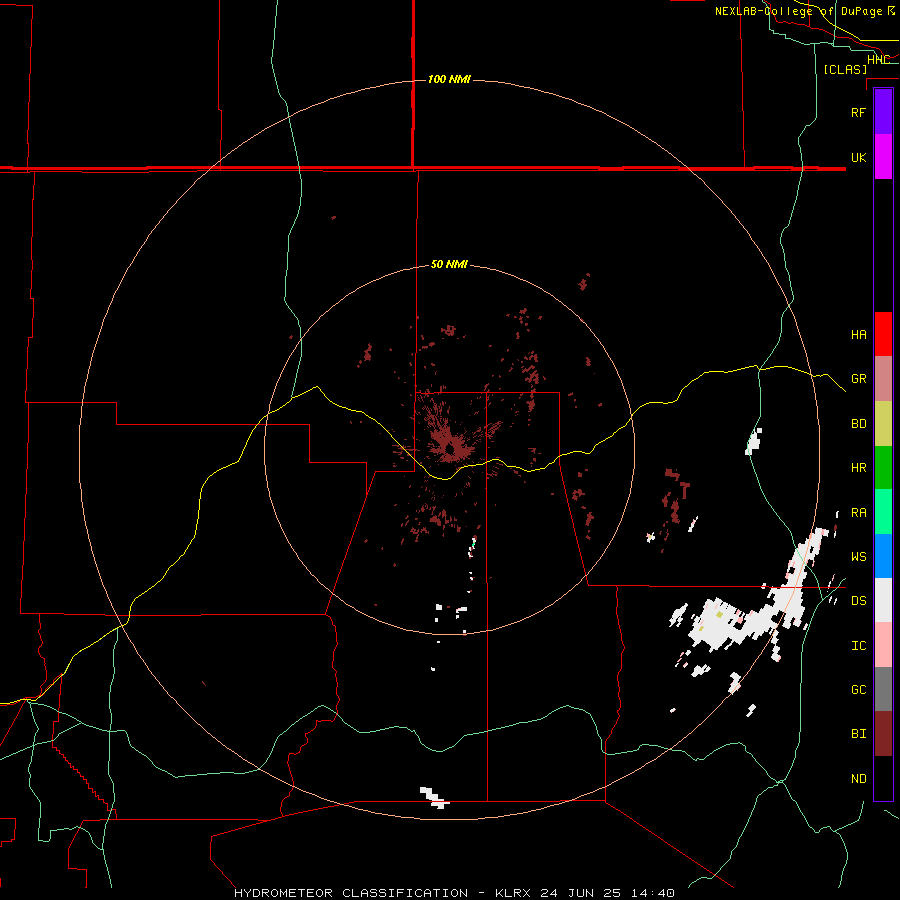Click the RA legend label
This screenshot has width=900, height=900.
[x=859, y=513]
